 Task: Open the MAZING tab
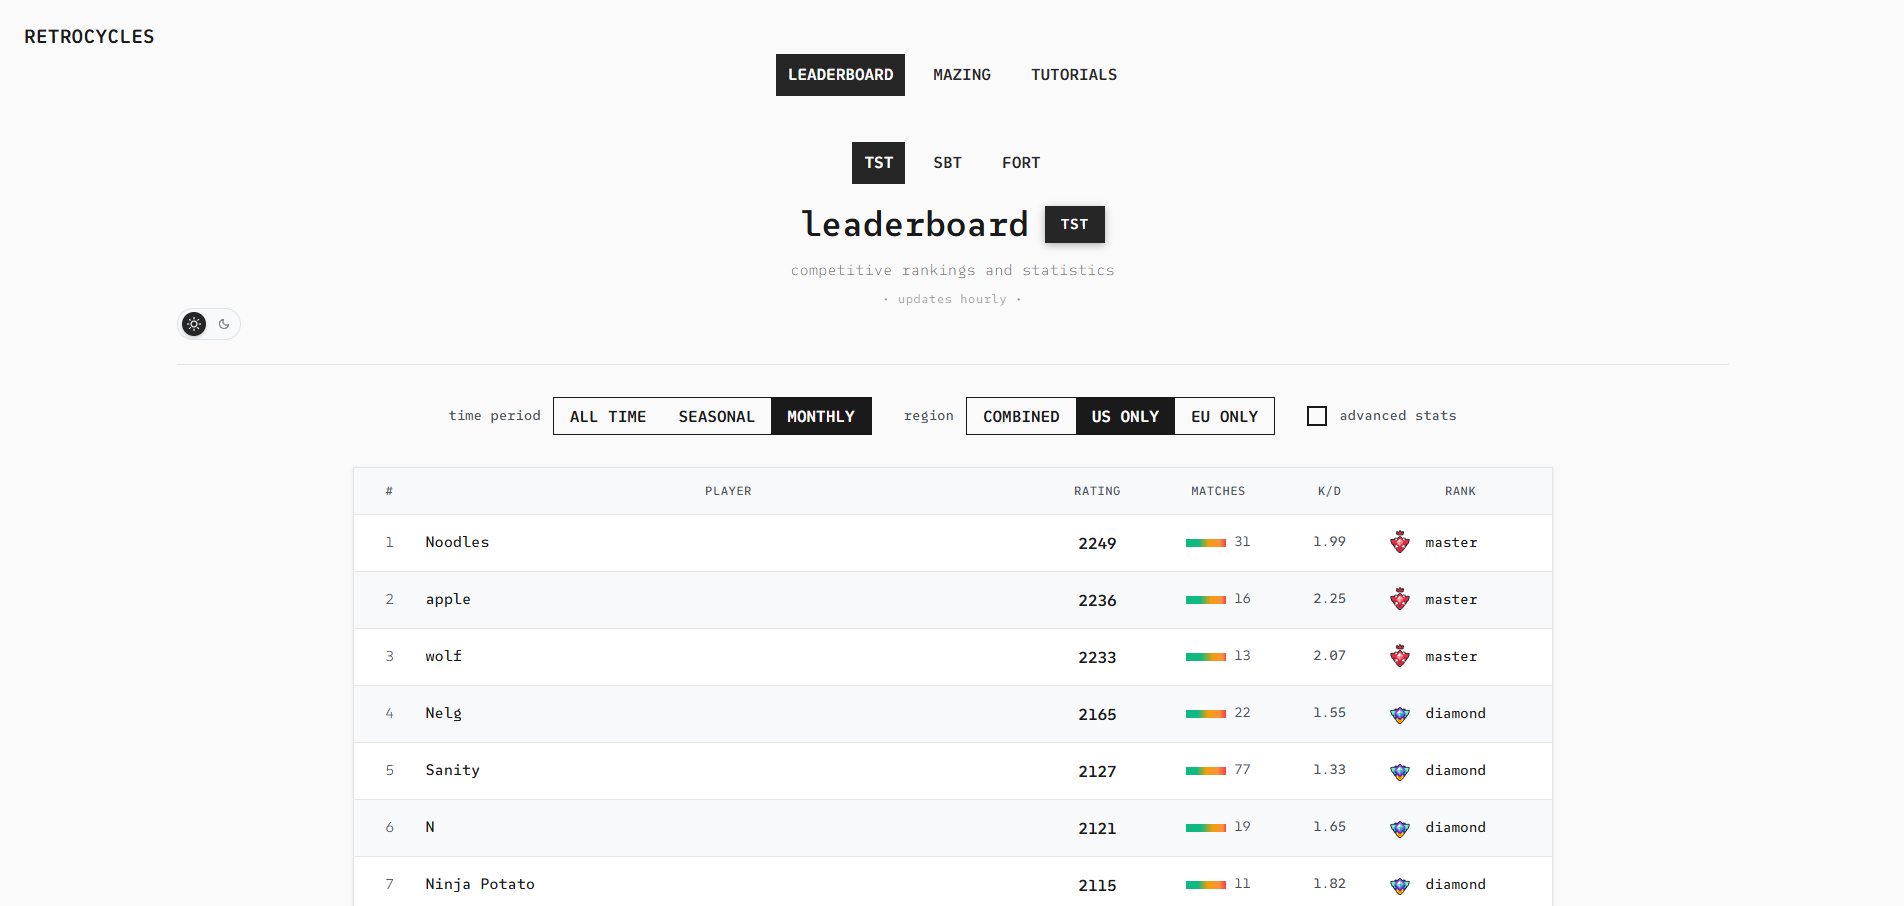[962, 75]
